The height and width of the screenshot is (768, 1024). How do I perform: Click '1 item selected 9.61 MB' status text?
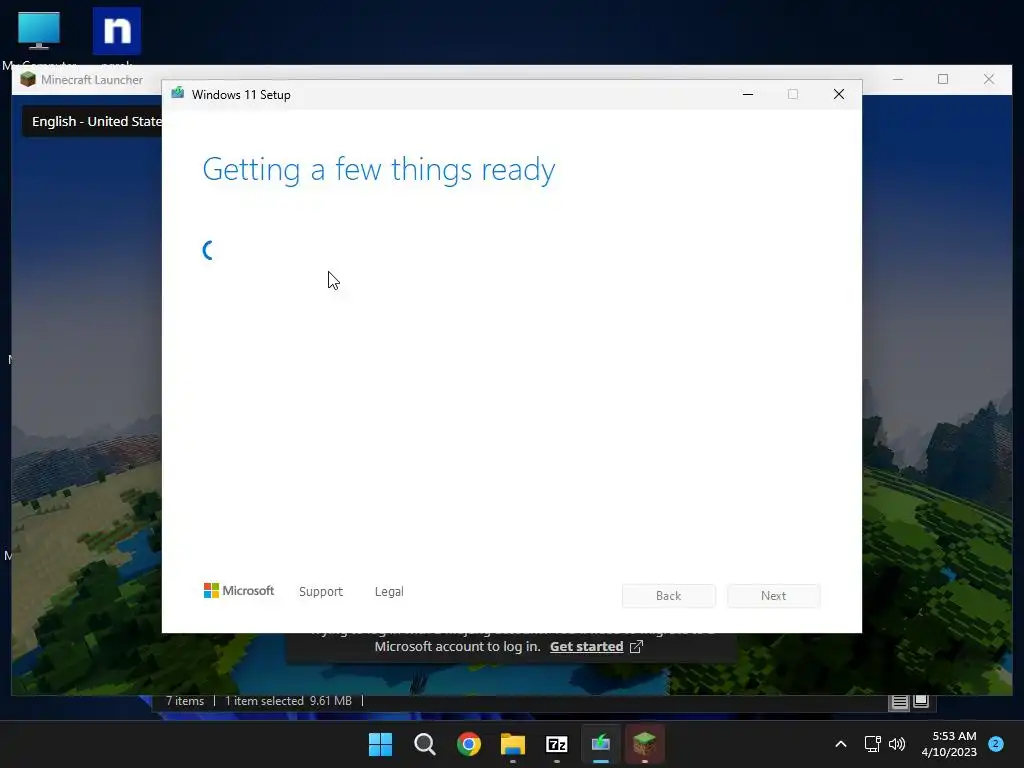click(x=288, y=701)
